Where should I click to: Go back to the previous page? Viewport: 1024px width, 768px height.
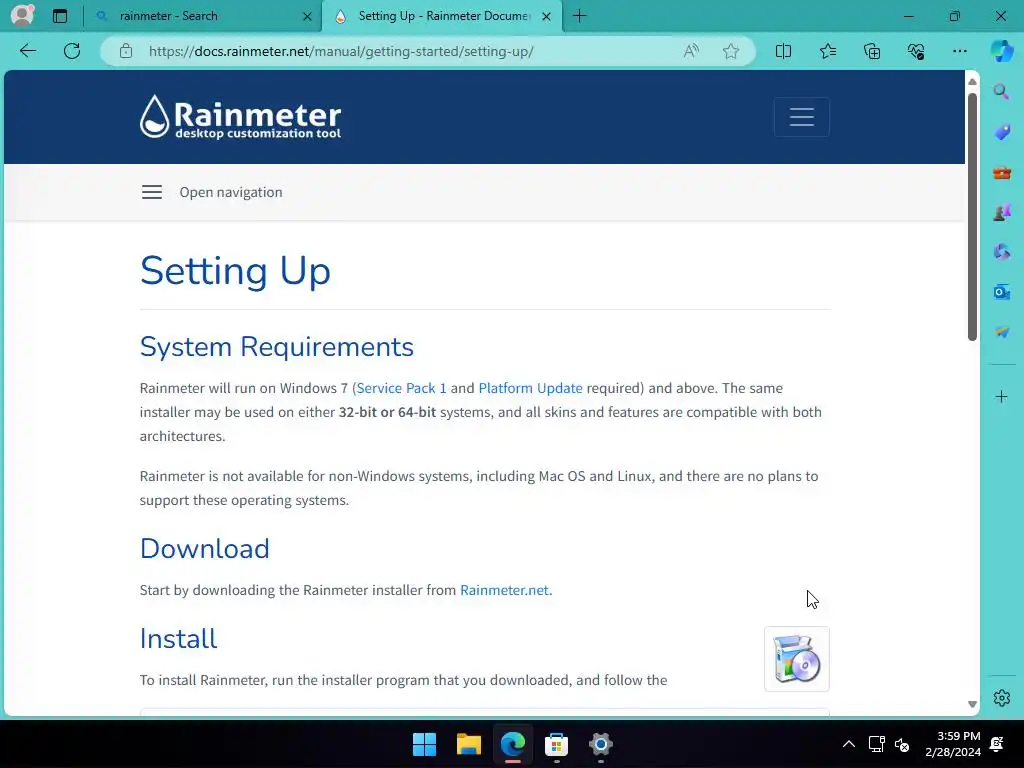(27, 51)
